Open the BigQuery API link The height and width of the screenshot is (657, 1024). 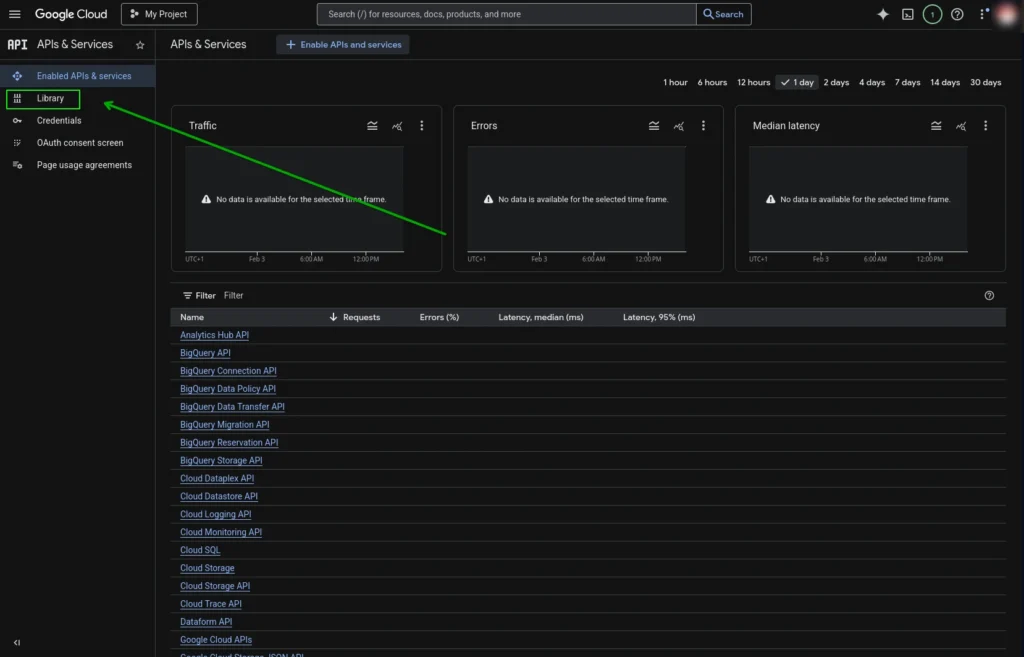point(205,352)
